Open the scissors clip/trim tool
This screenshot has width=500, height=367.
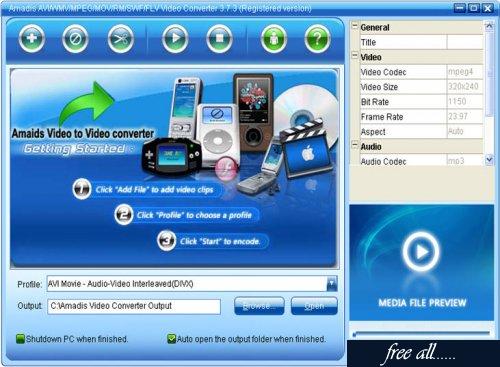point(120,39)
